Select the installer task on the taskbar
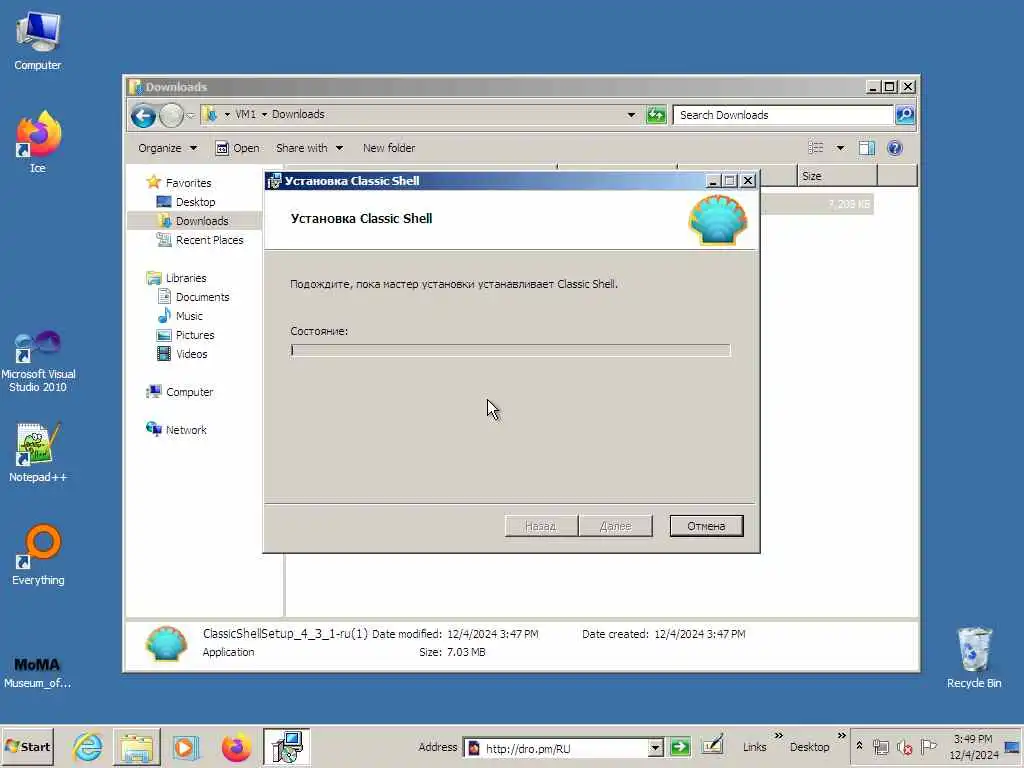 [287, 747]
